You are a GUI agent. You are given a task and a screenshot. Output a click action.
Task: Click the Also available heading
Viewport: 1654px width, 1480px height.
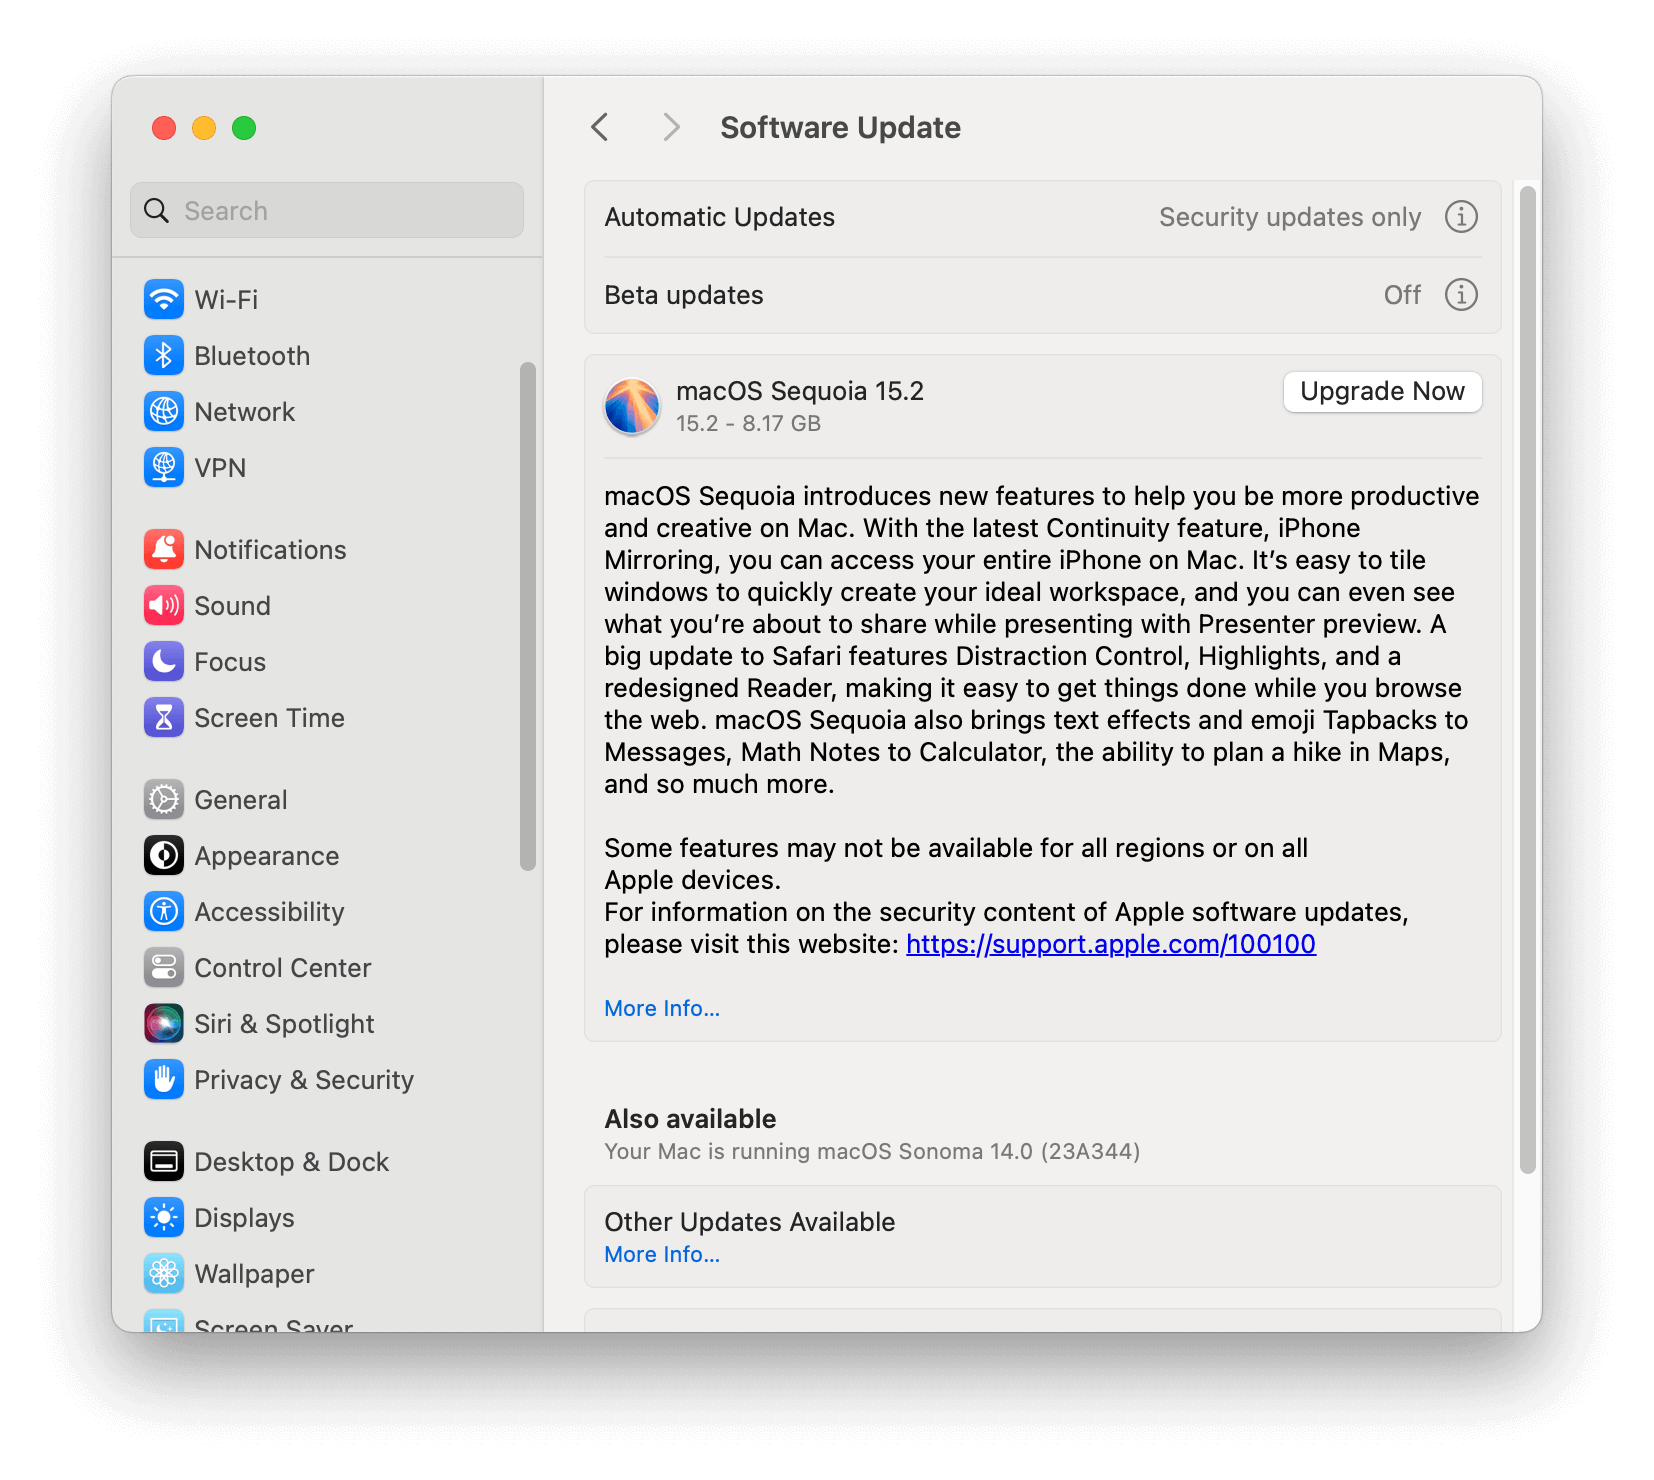690,1119
